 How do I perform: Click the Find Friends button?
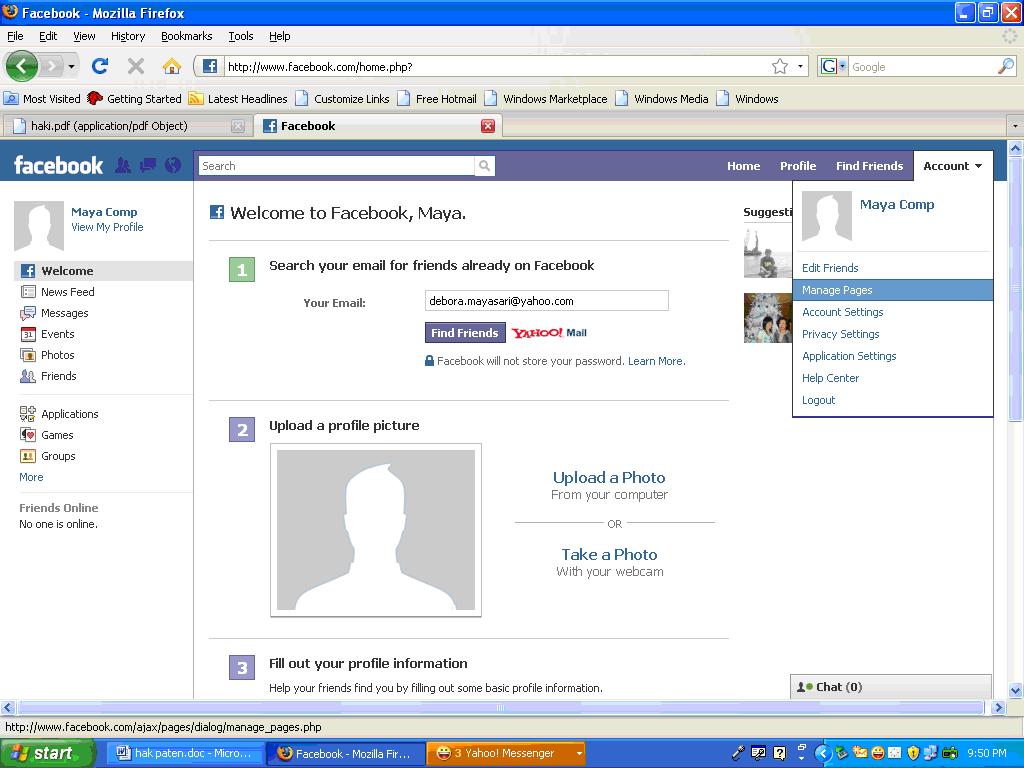tap(465, 332)
